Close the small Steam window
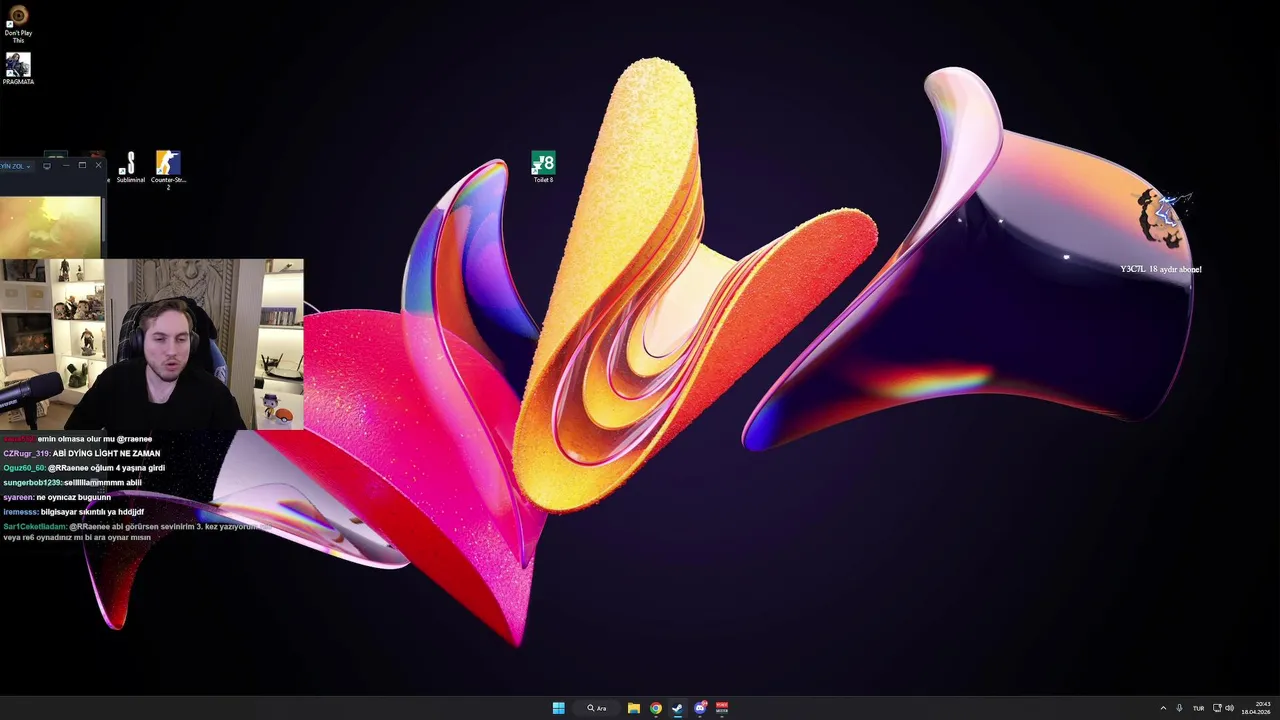Screen dimensions: 1280x720 pyautogui.click(x=97, y=166)
